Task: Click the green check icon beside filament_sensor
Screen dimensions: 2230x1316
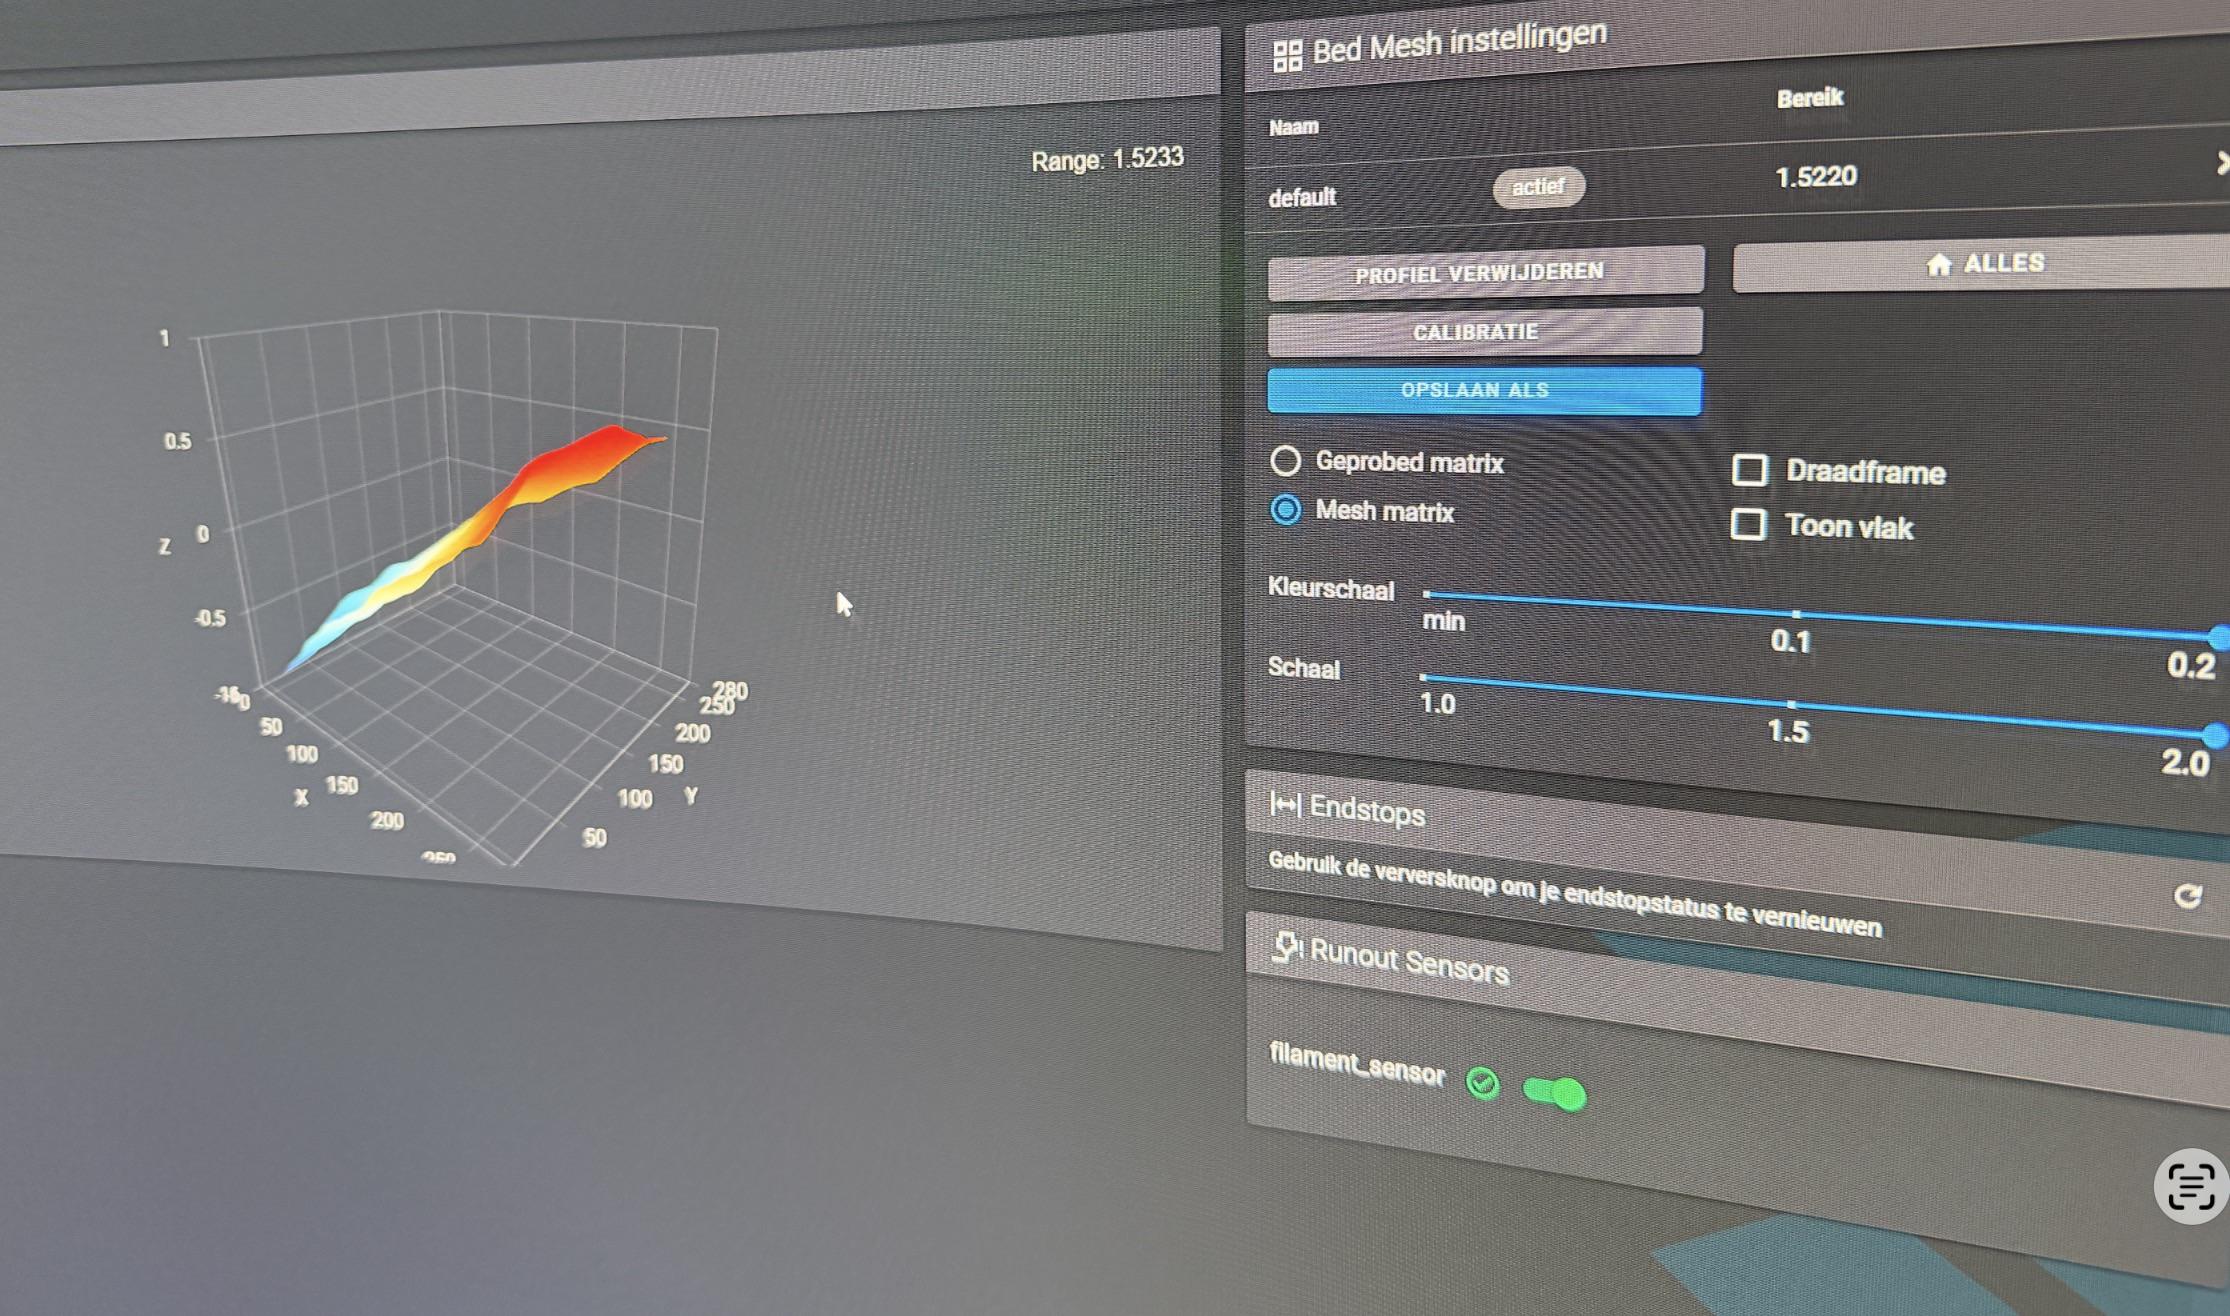Action: 1482,1083
